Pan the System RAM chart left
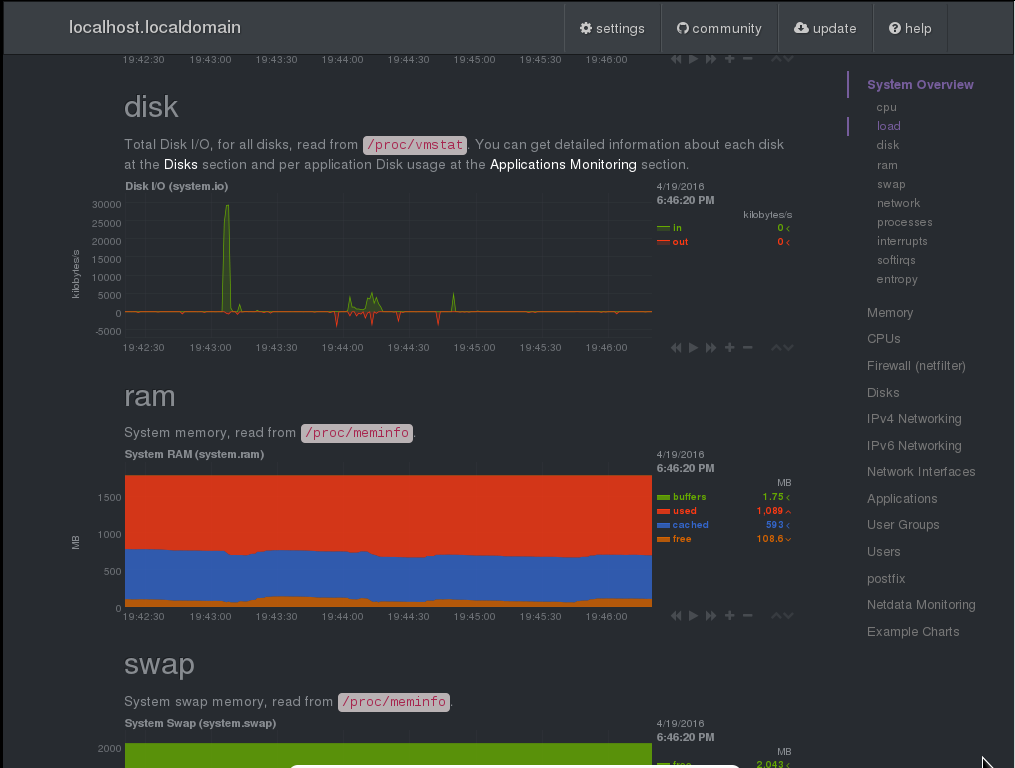This screenshot has height=768, width=1015. tap(676, 616)
